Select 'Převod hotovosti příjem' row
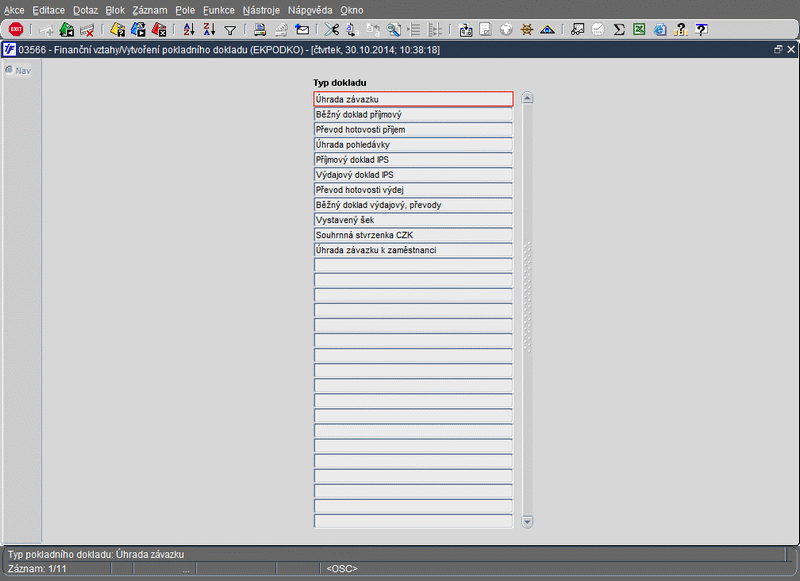 click(413, 129)
